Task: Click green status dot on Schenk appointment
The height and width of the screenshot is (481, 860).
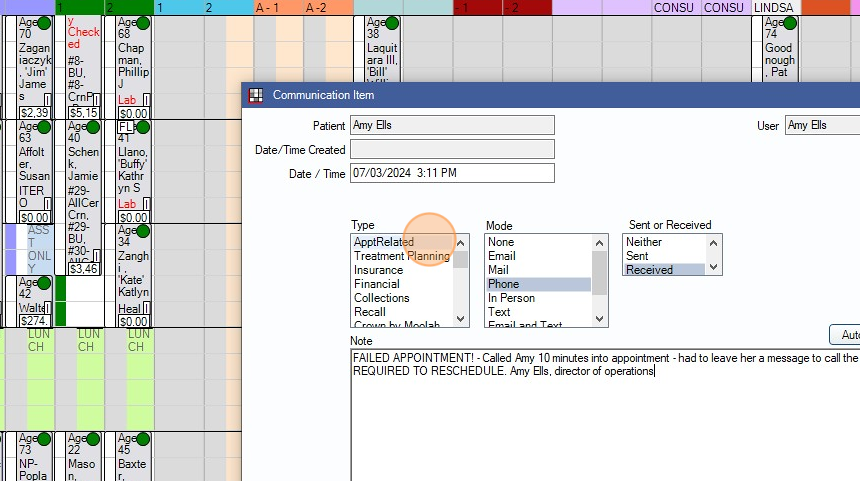Action: tap(93, 127)
